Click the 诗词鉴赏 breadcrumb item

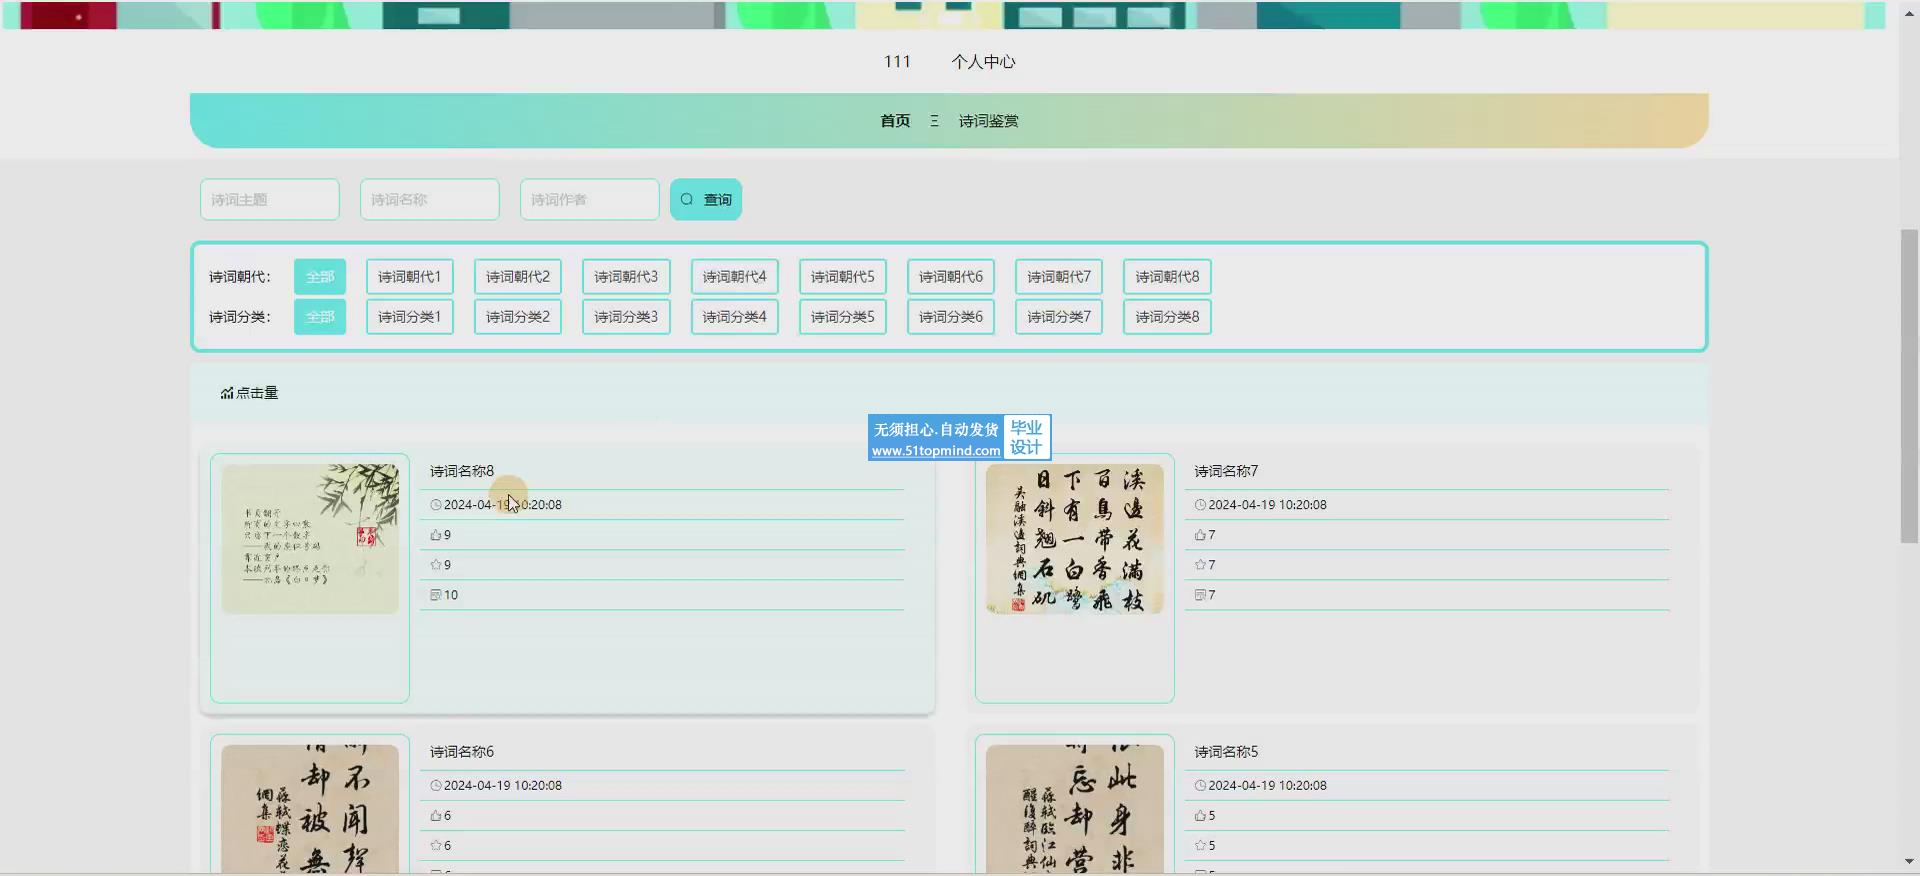click(x=988, y=121)
